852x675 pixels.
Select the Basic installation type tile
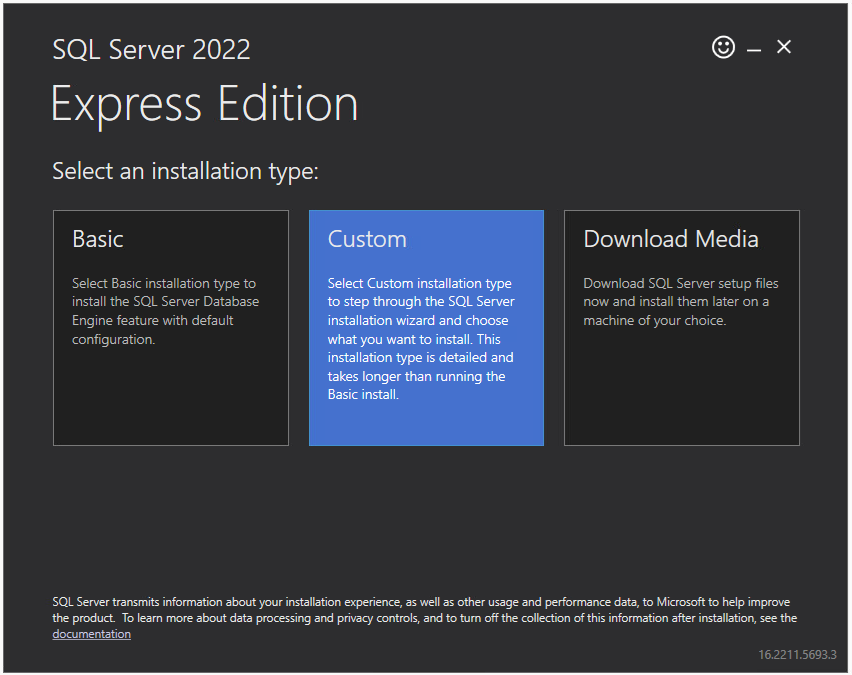point(170,327)
